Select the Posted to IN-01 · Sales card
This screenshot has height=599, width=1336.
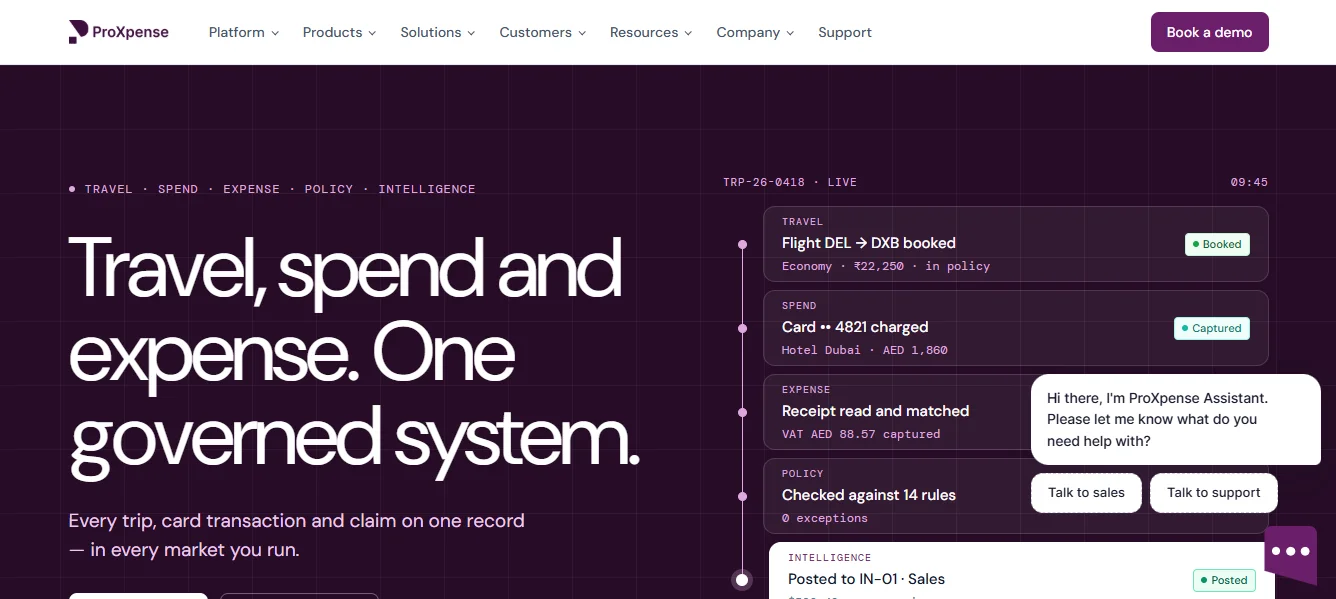(1021, 571)
